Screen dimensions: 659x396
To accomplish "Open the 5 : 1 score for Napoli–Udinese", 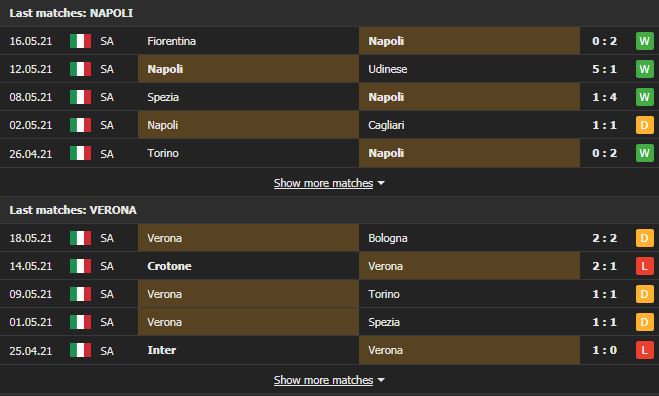I will point(604,69).
